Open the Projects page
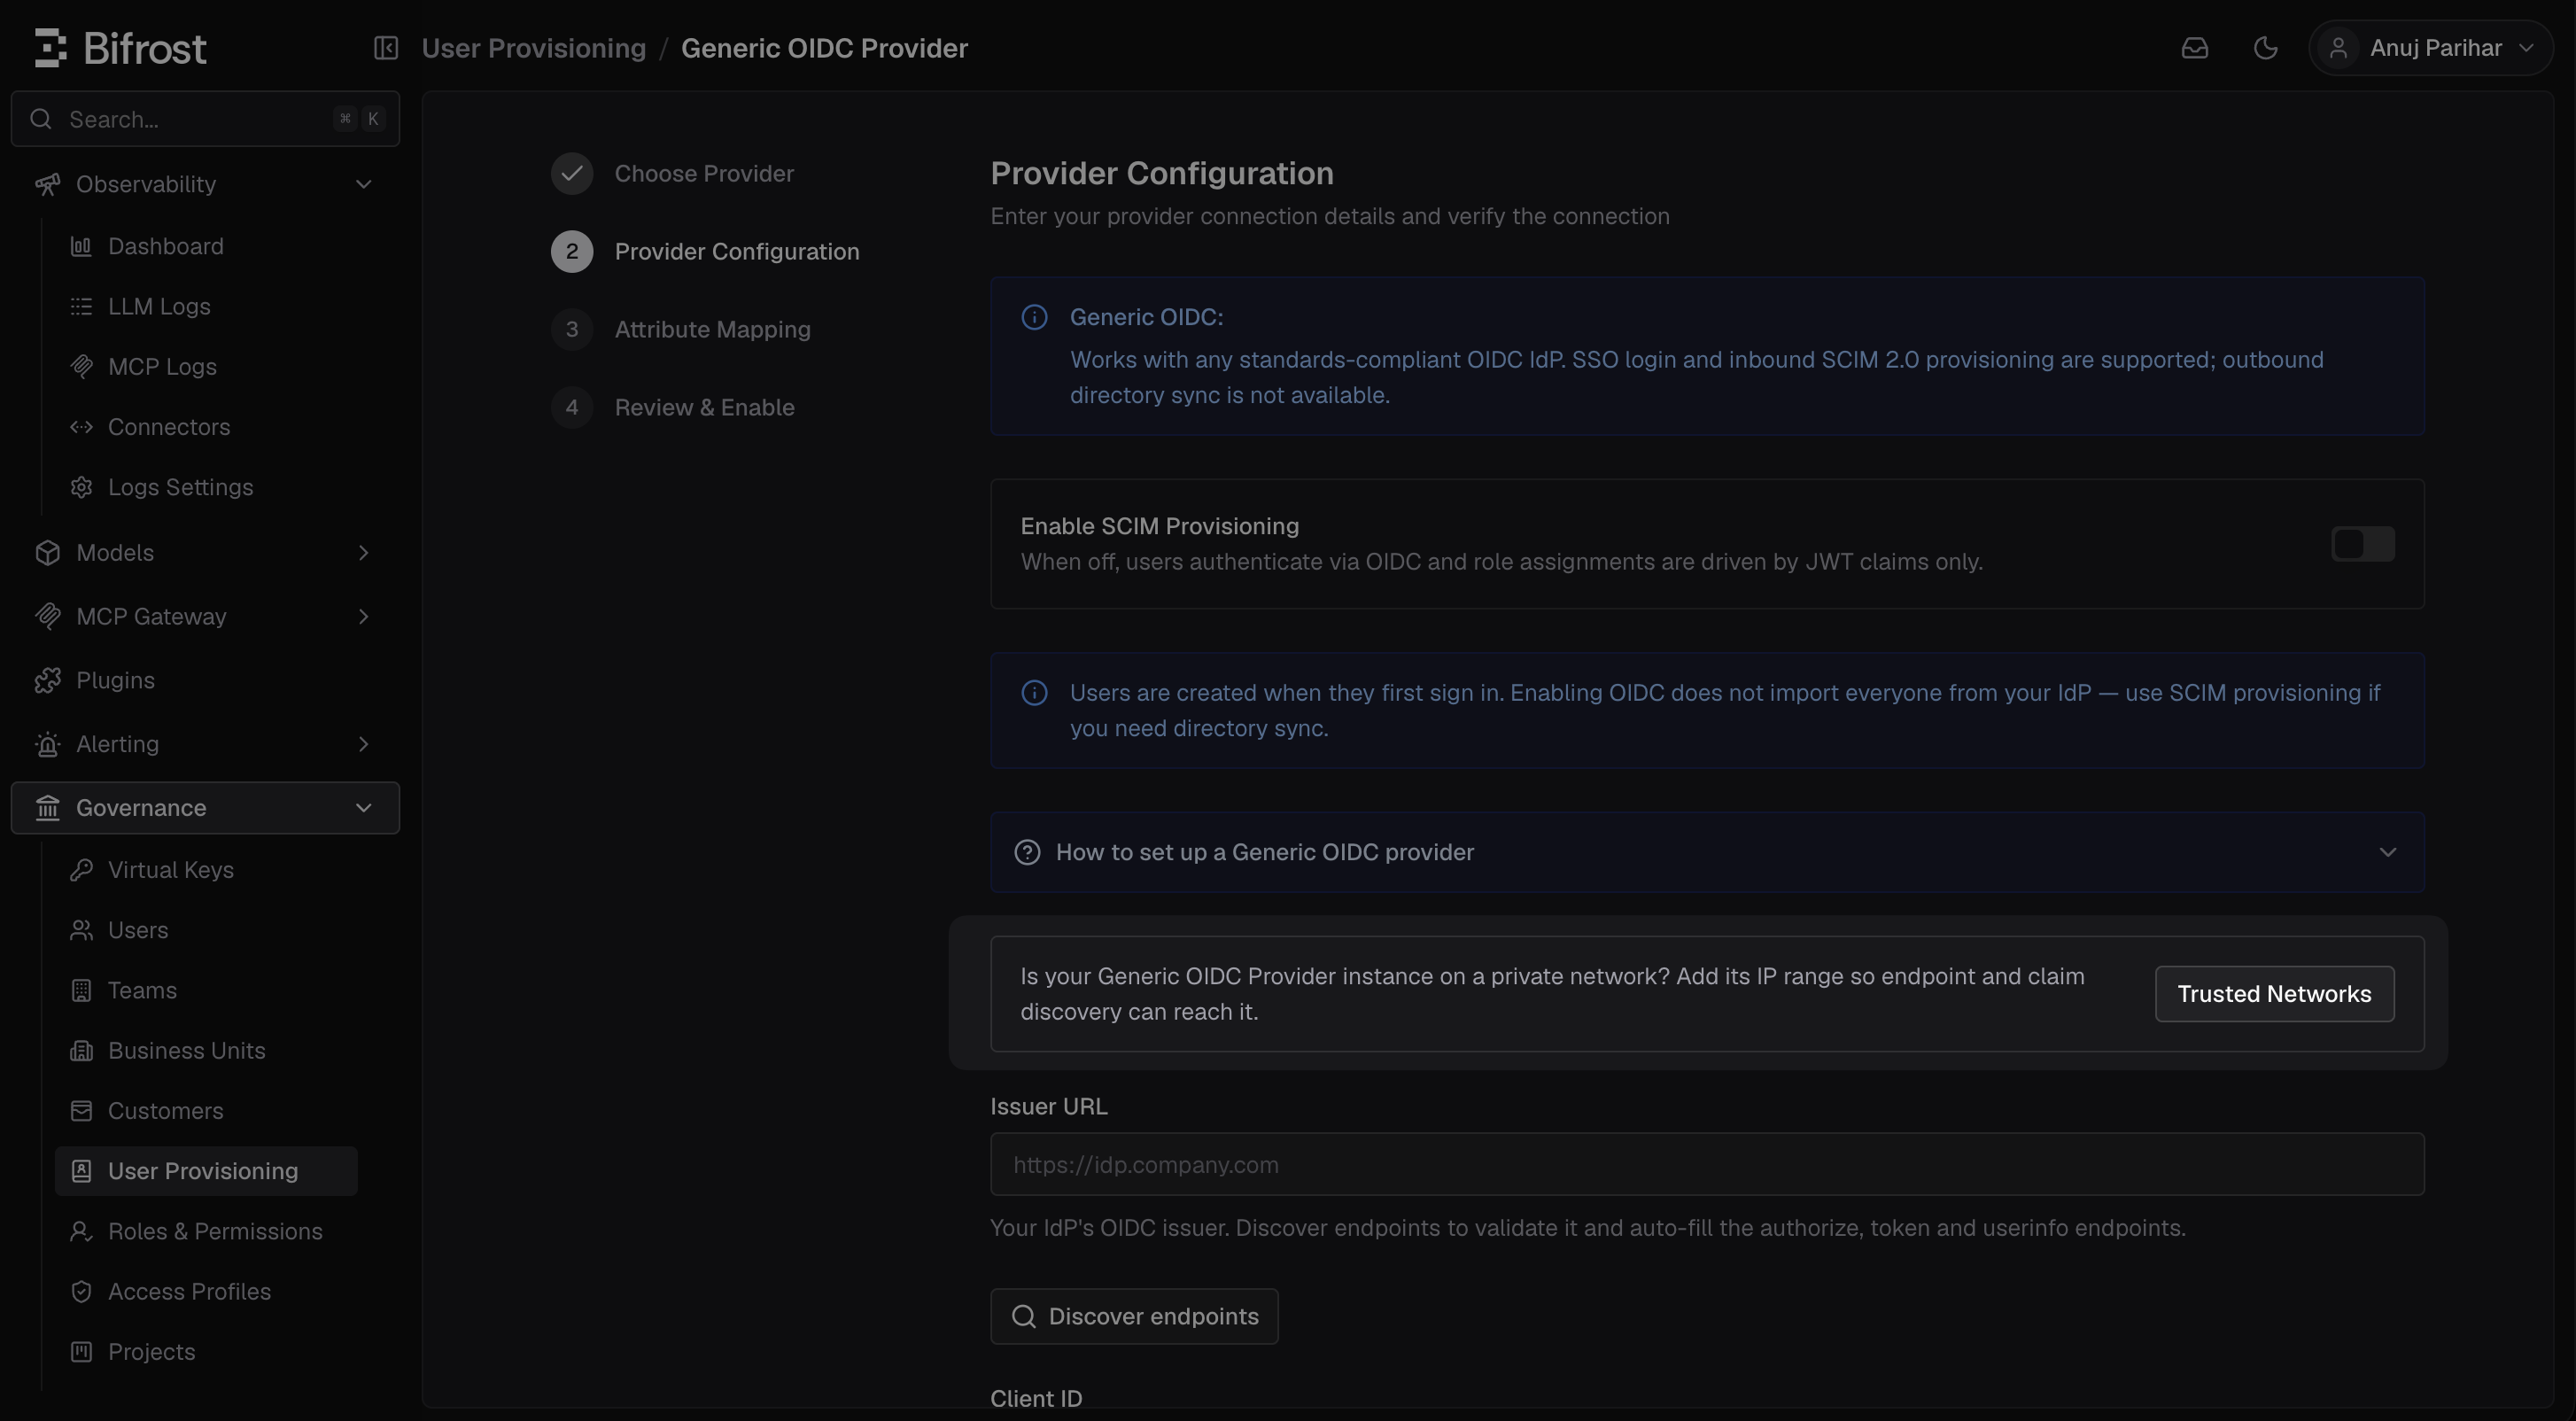Viewport: 2576px width, 1421px height. pyautogui.click(x=206, y=1352)
